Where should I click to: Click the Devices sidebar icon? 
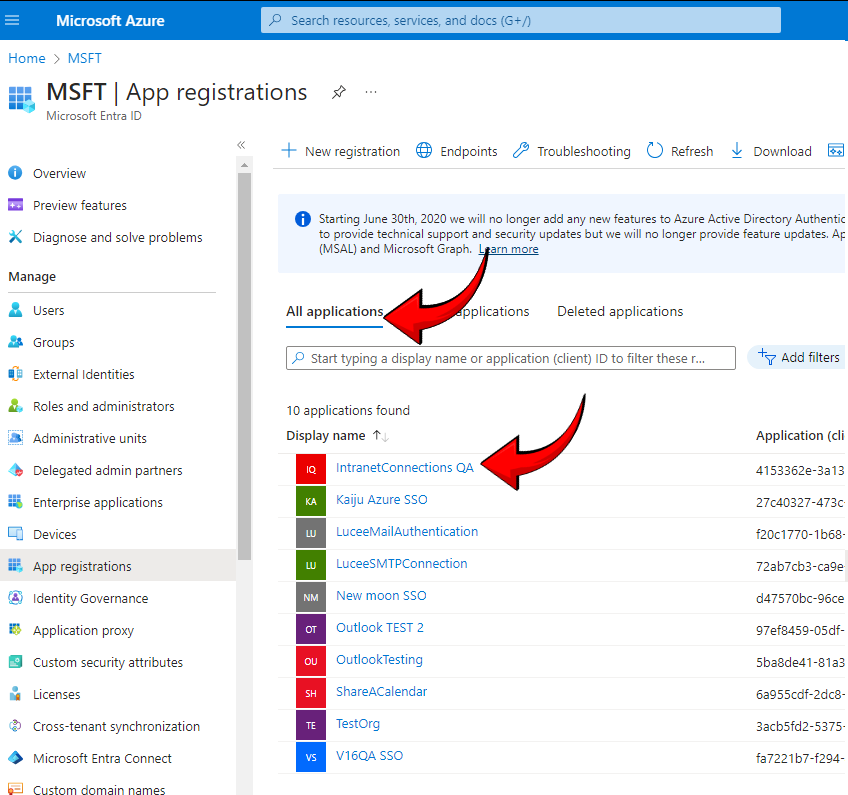[x=16, y=534]
